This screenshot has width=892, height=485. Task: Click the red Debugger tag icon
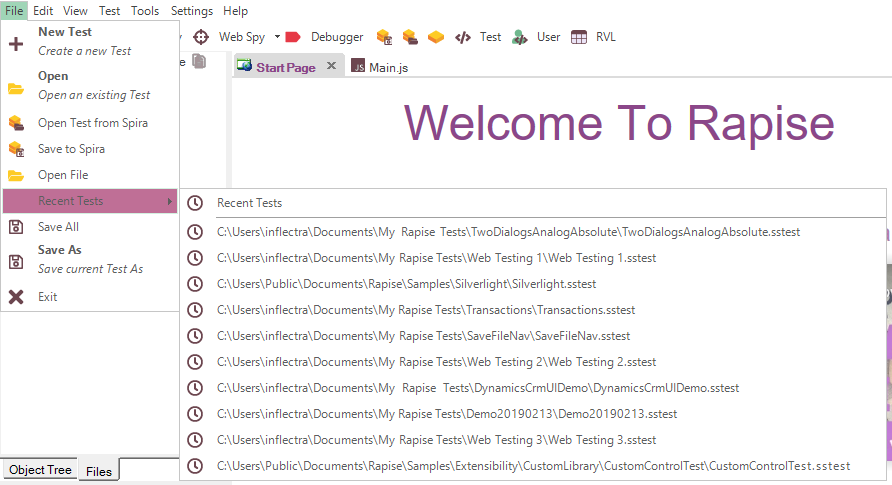coord(292,37)
